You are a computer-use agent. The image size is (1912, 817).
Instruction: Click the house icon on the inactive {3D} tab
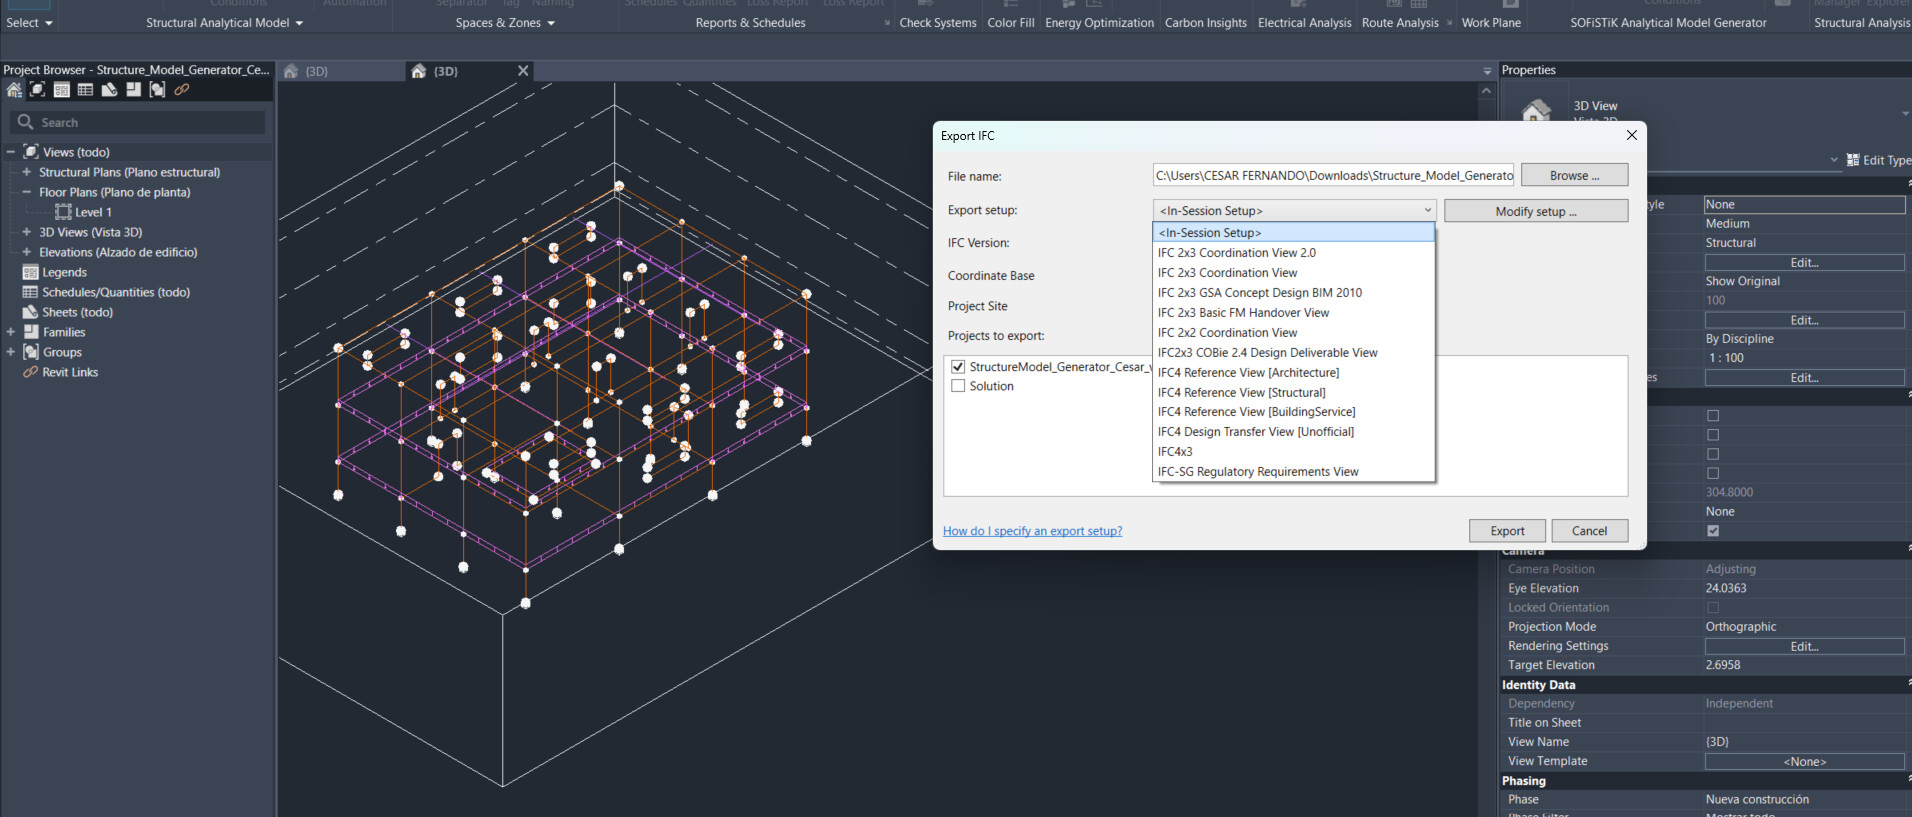291,71
